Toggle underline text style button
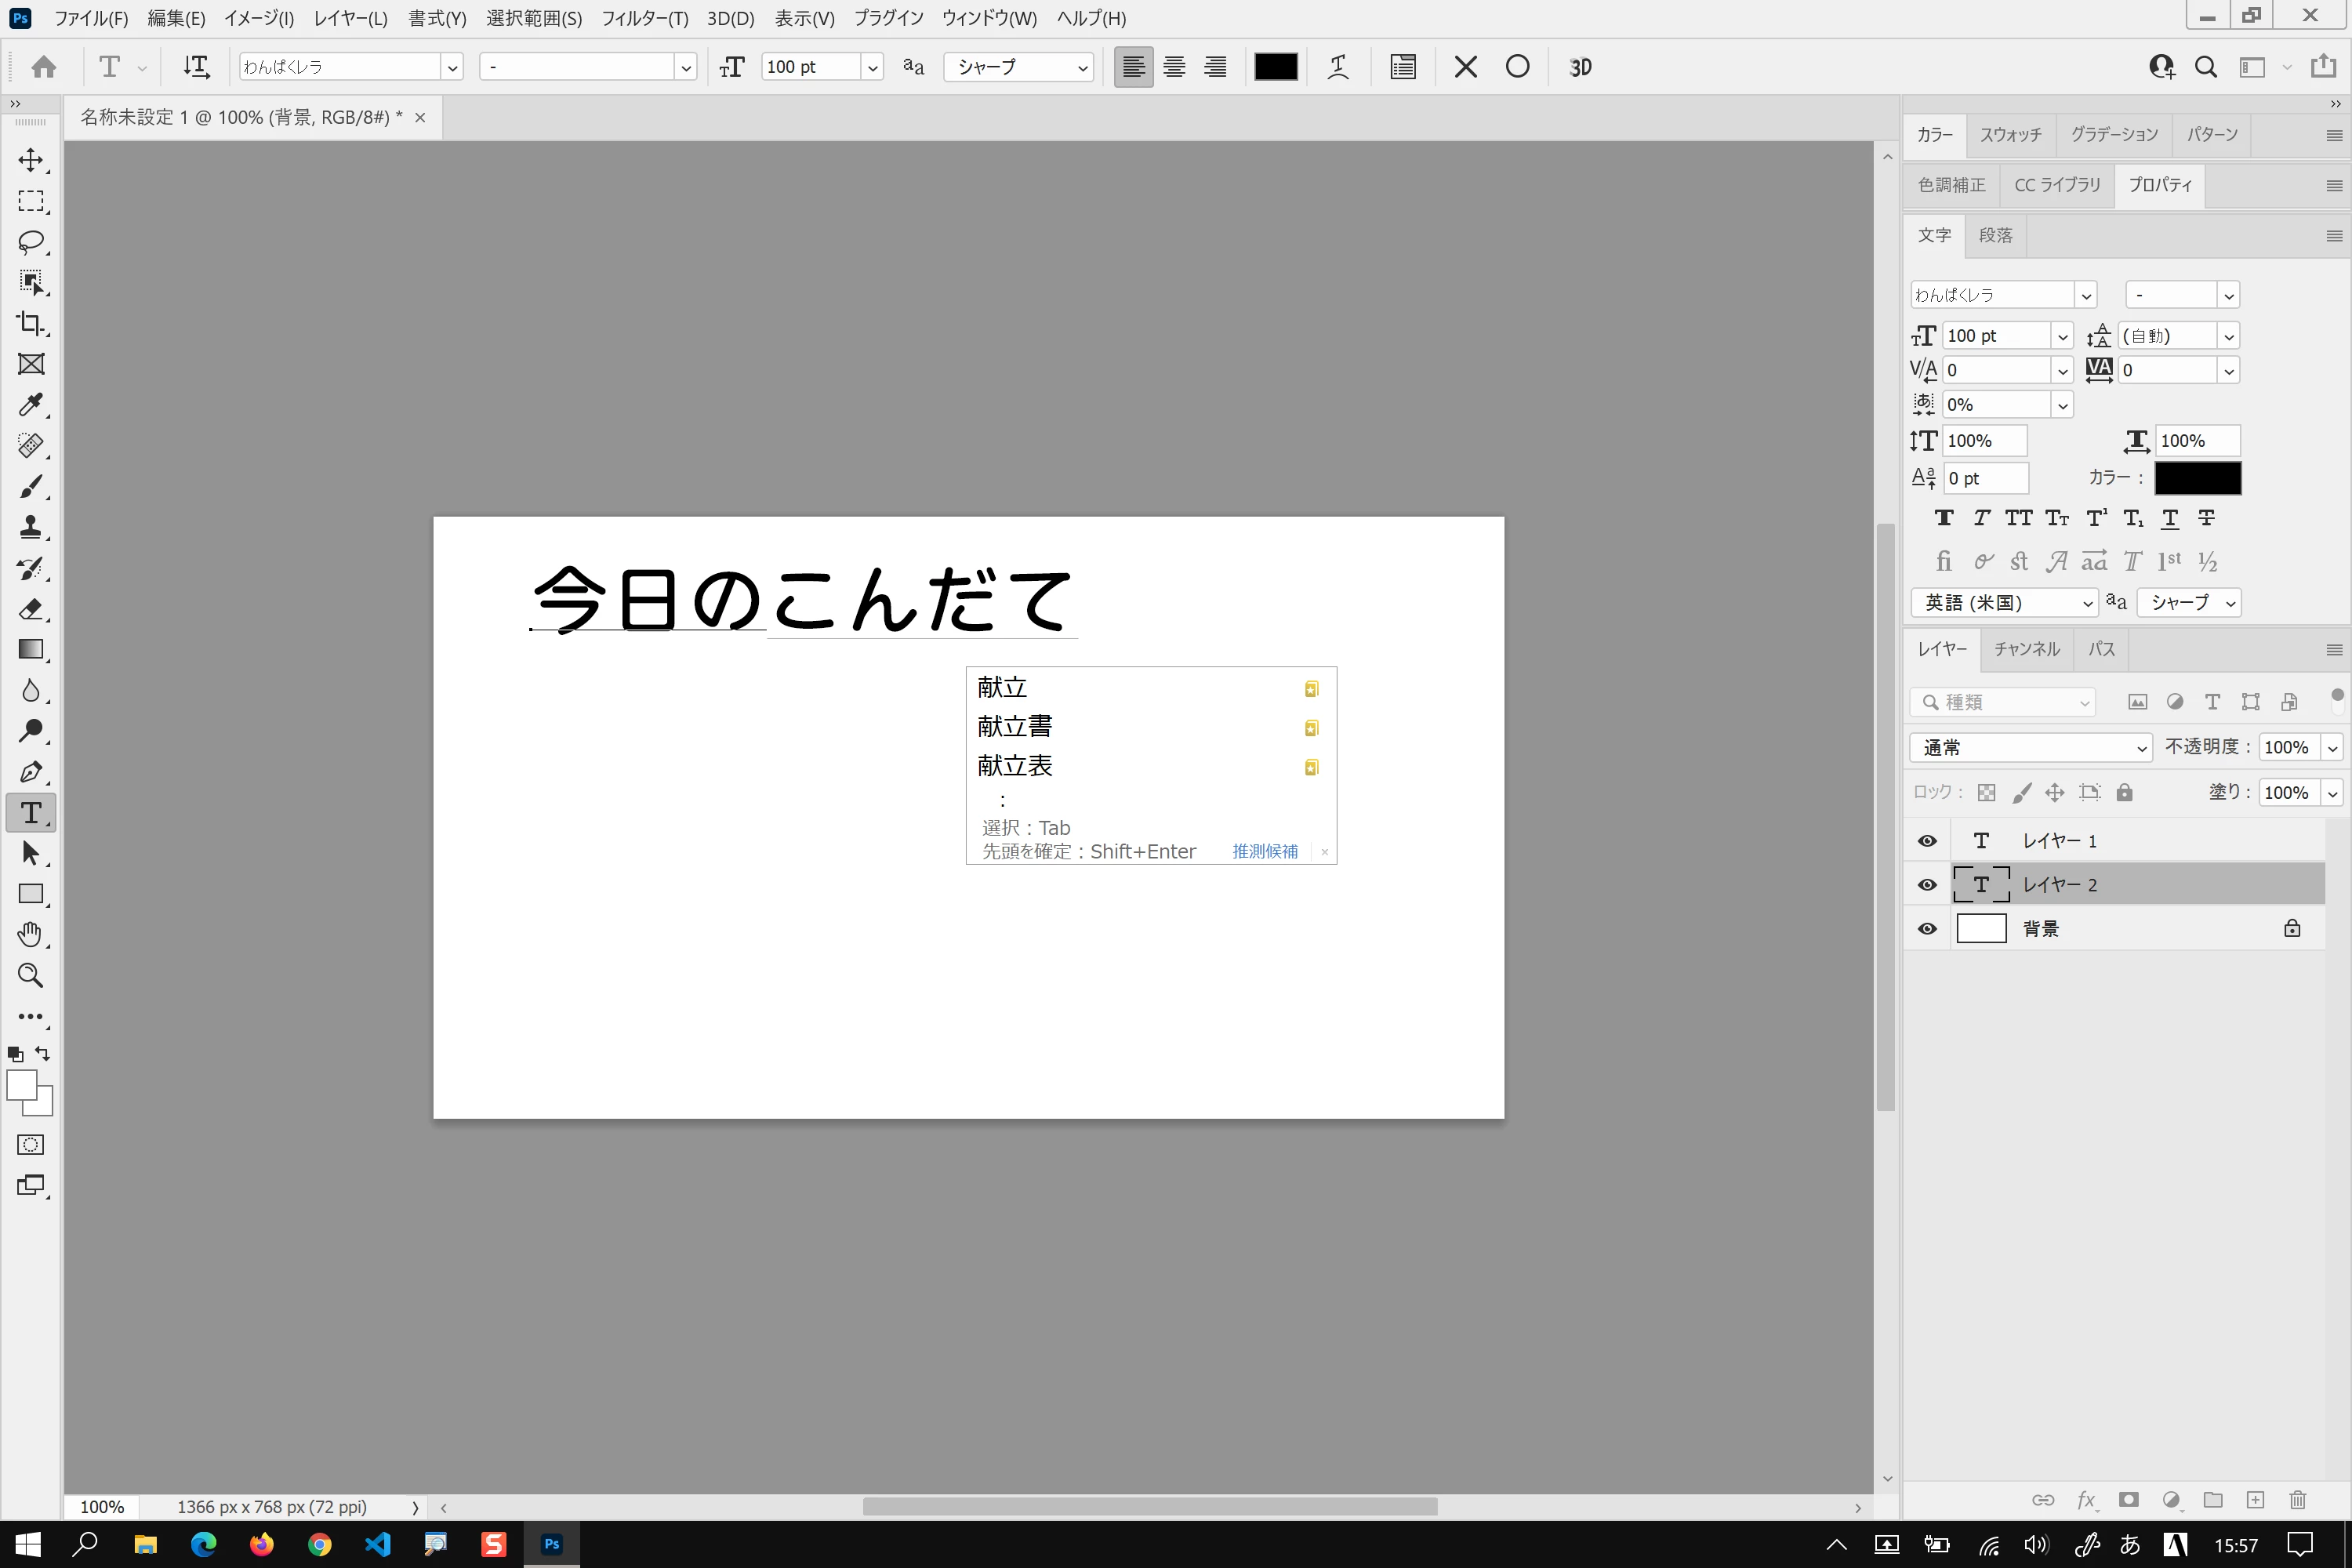This screenshot has height=1568, width=2352. (2170, 518)
